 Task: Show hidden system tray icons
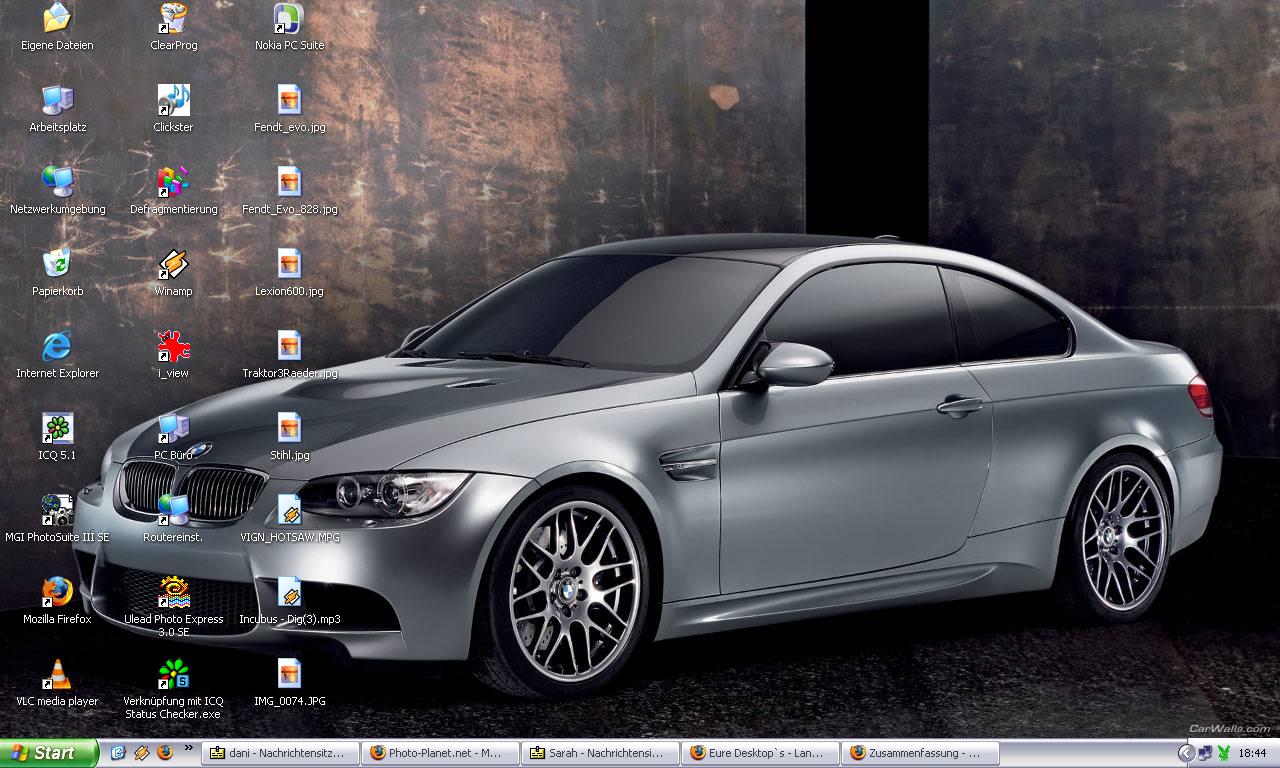(x=1186, y=753)
